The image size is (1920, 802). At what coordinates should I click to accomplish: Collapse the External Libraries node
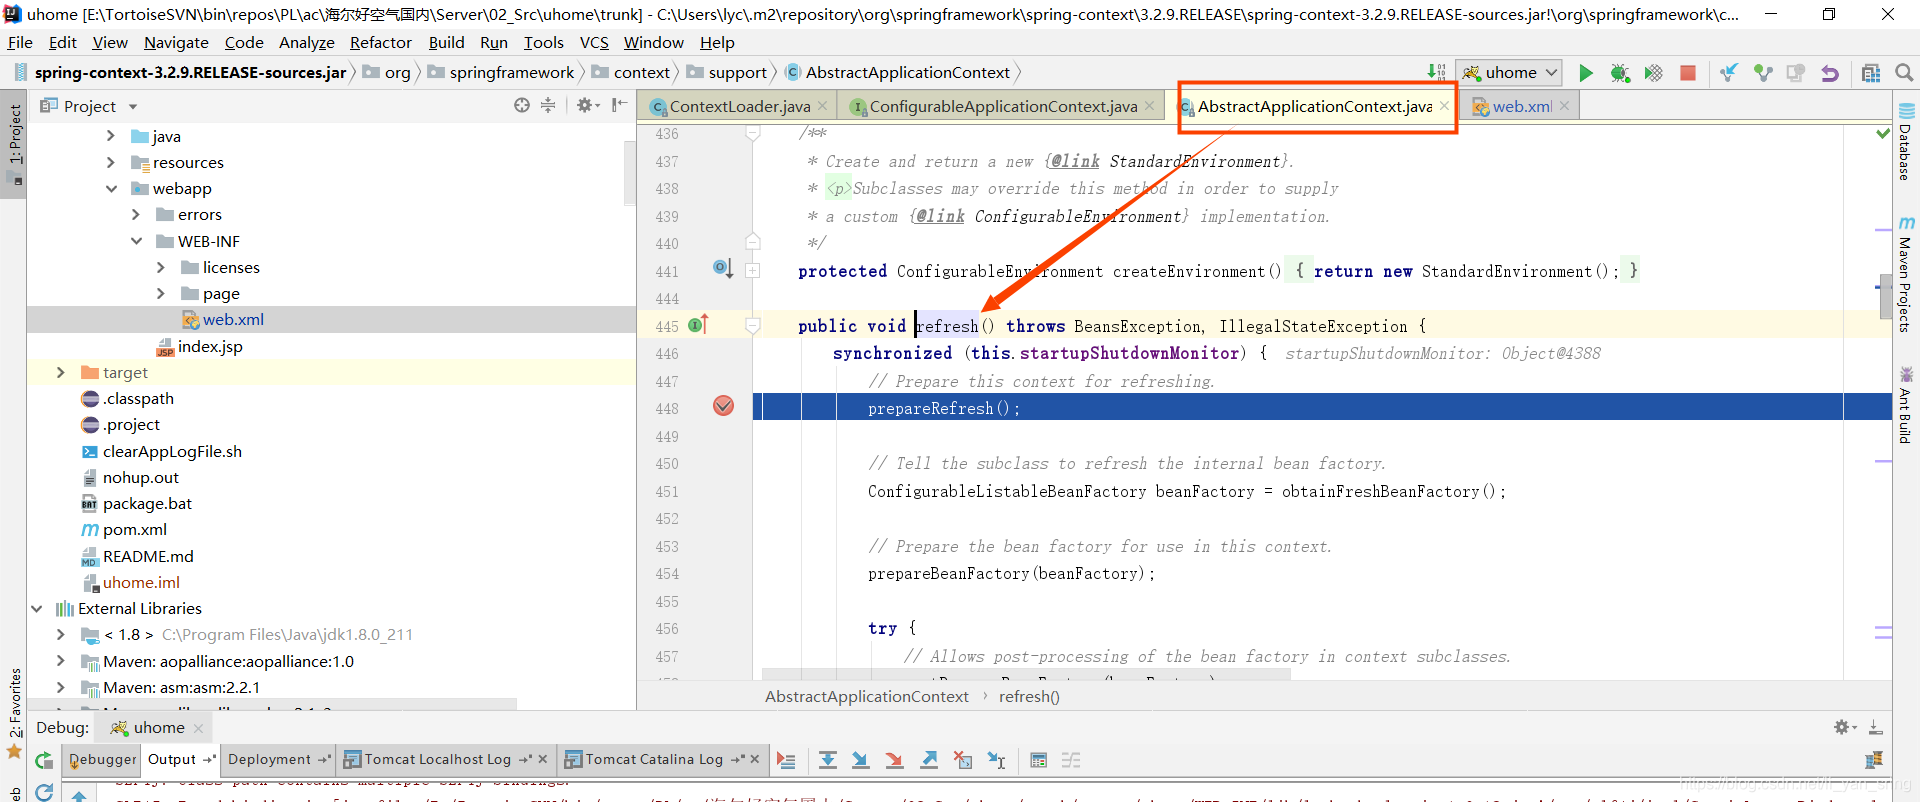tap(37, 608)
